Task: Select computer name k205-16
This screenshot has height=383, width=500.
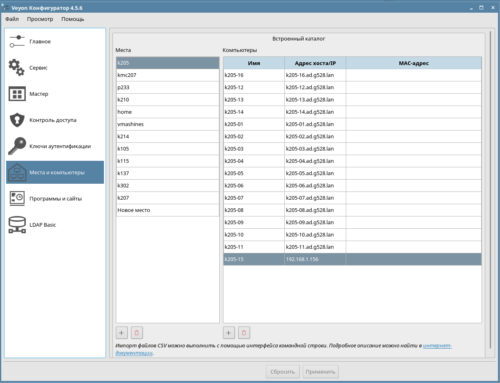Action: coord(254,75)
